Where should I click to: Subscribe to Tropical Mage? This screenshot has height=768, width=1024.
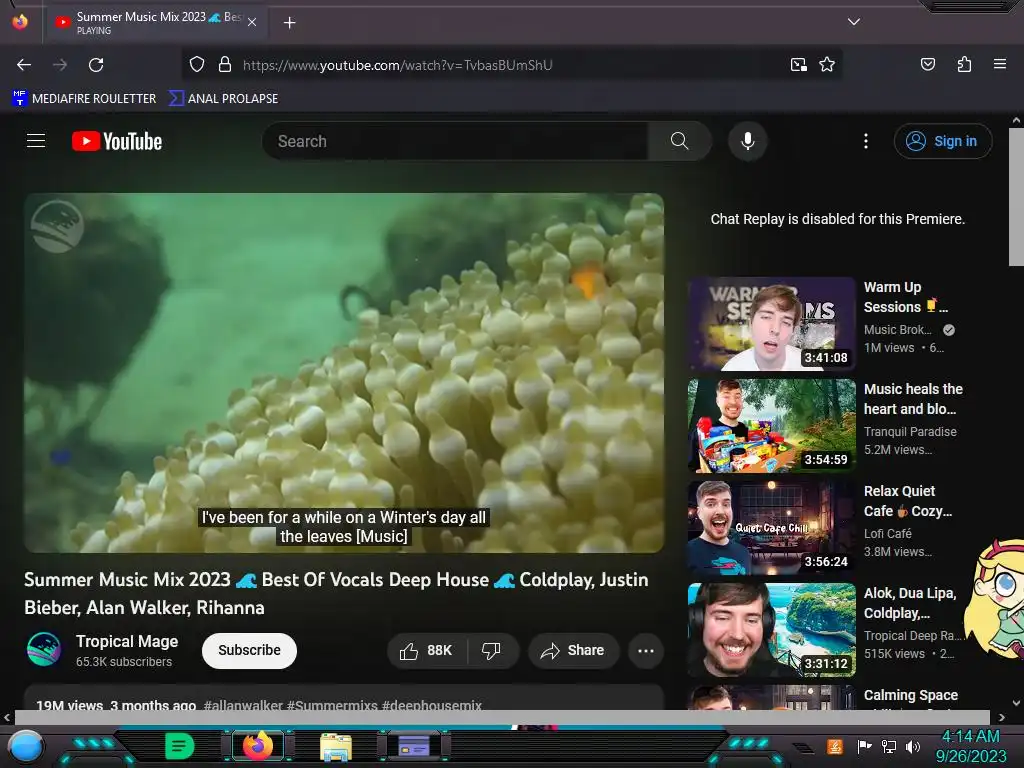click(x=249, y=650)
